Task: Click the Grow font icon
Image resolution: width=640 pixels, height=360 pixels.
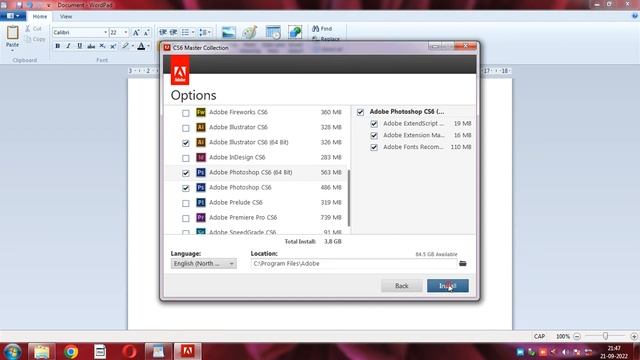Action: tap(136, 32)
